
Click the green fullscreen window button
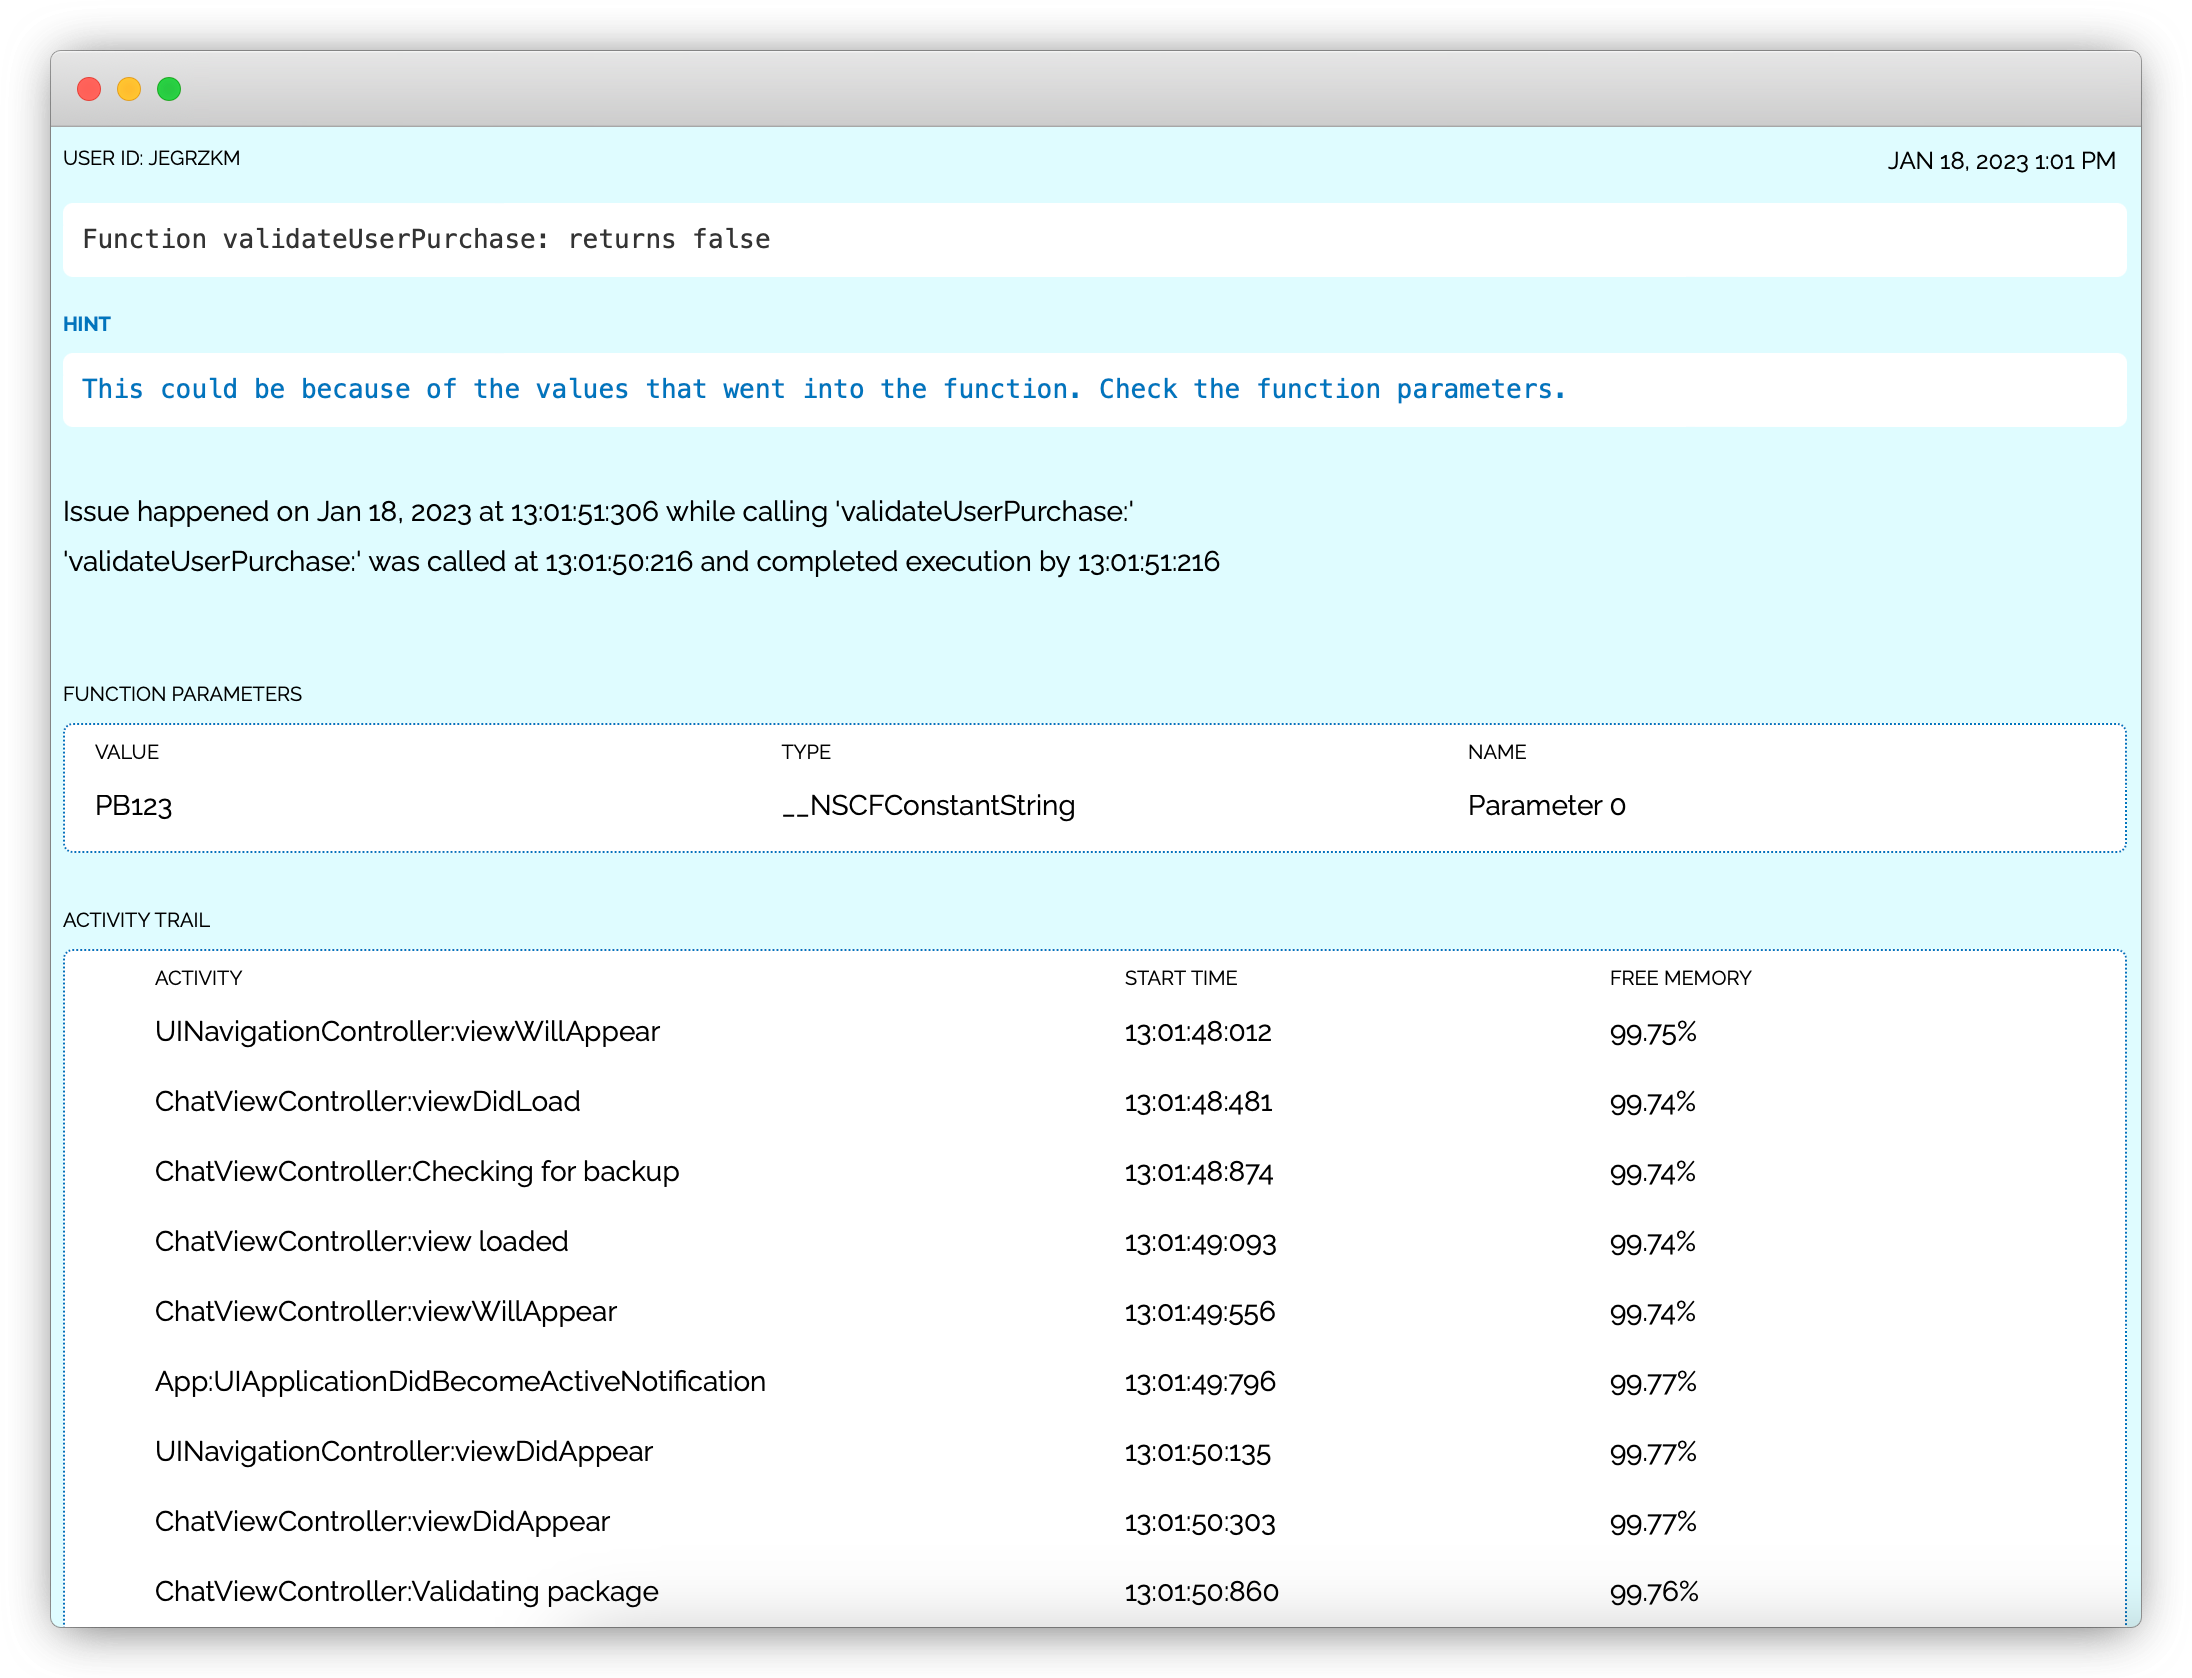(x=169, y=89)
